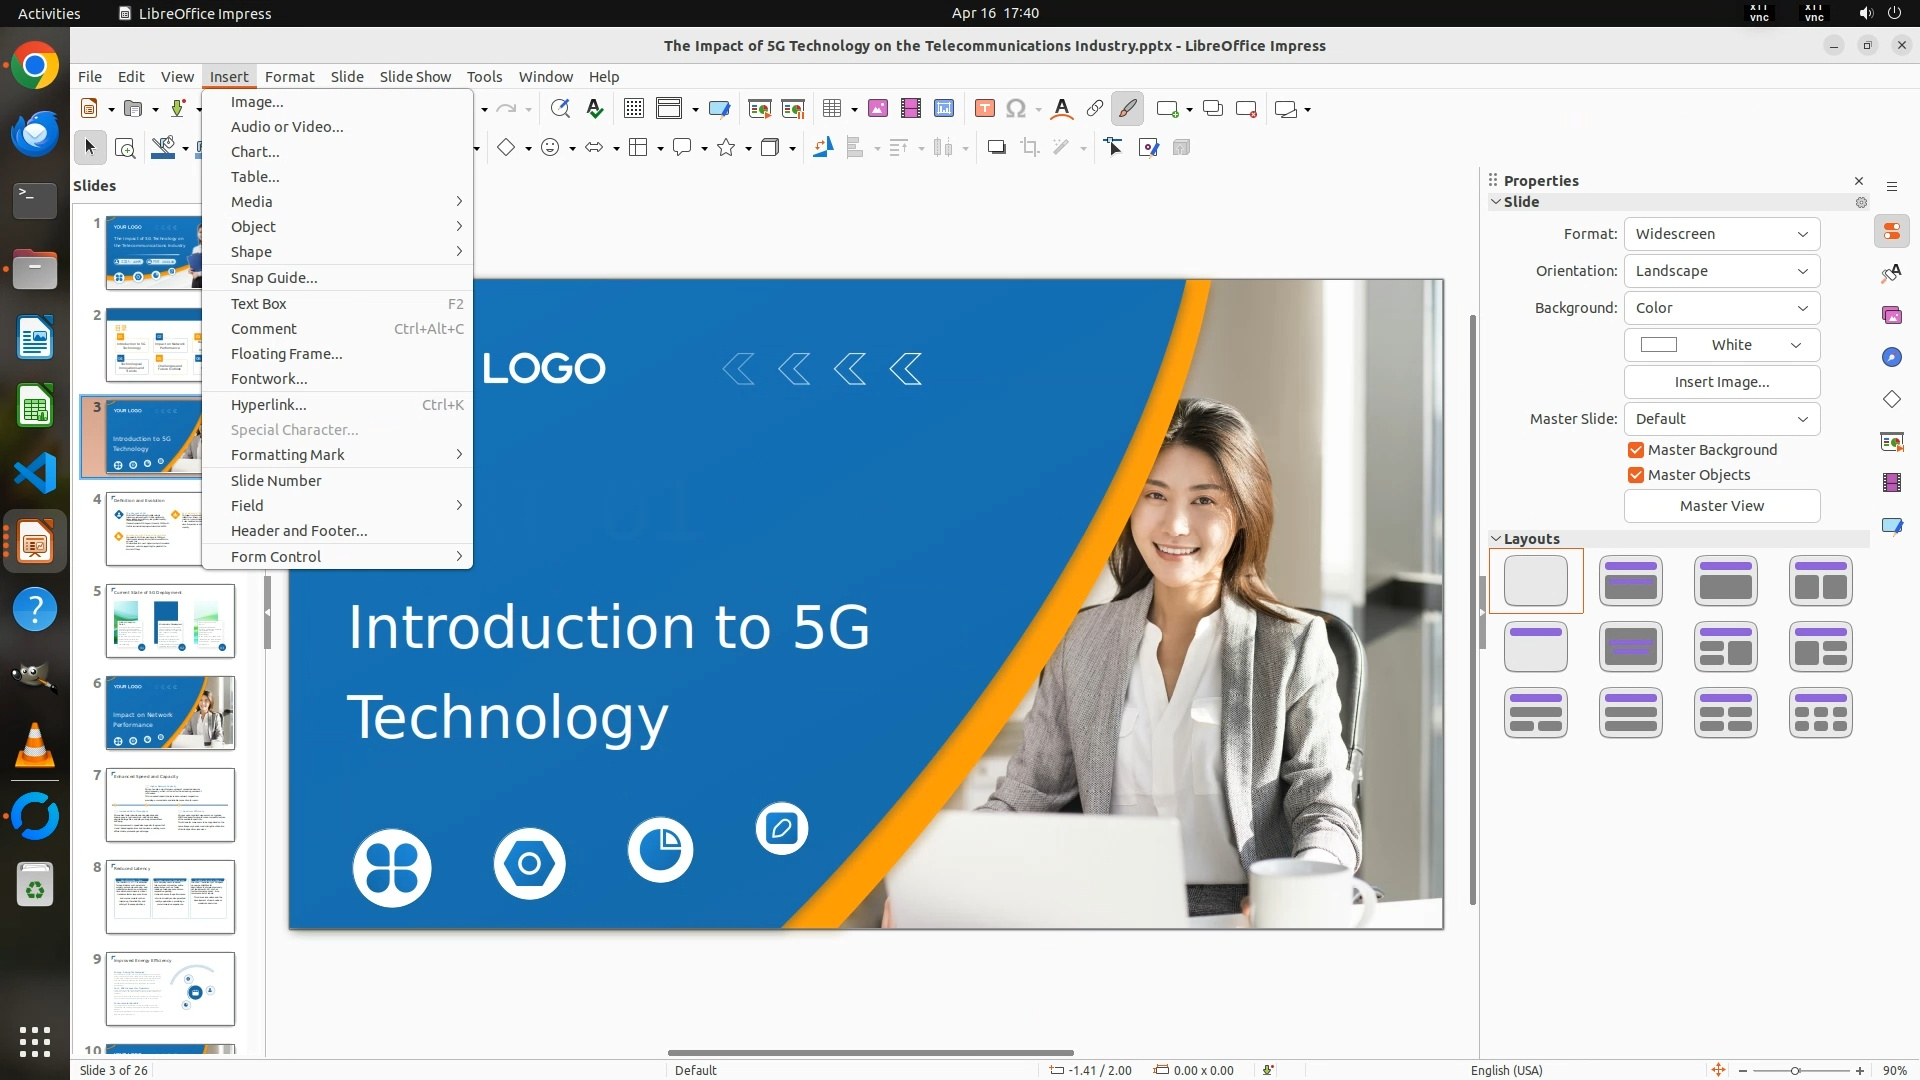Click the Insert Hyperlink chain icon

click(1094, 109)
